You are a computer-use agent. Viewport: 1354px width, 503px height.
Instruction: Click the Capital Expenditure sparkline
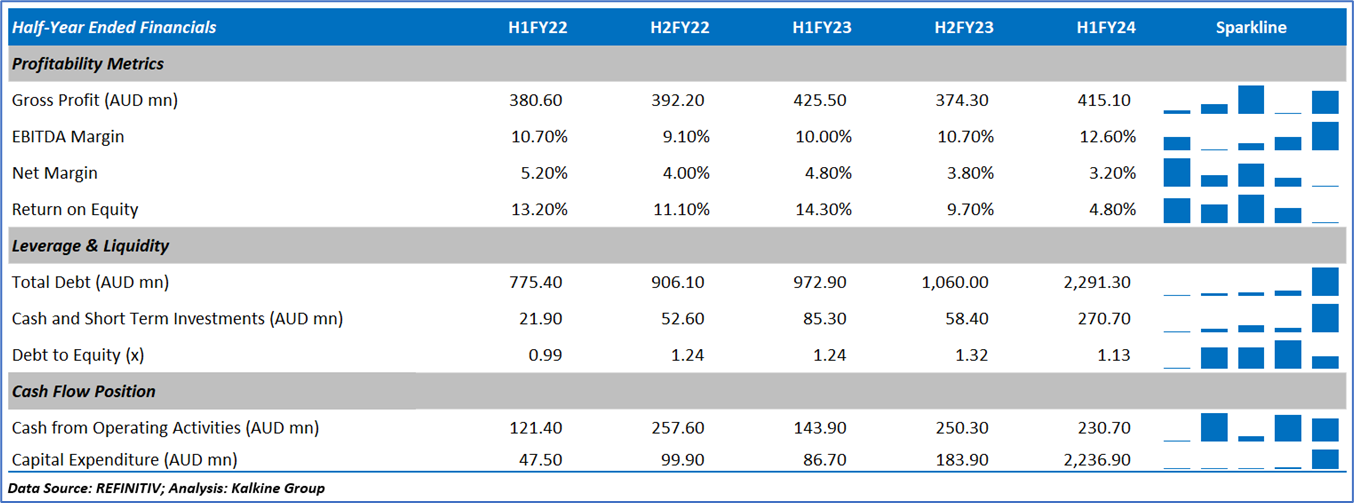coord(1251,459)
